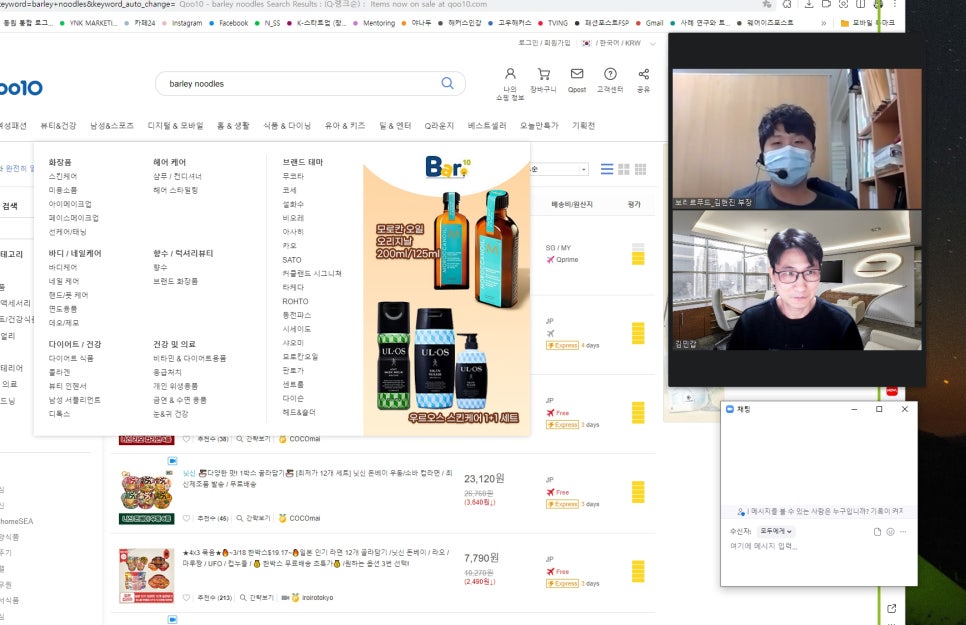
Task: Switch to medium grid view icon
Action: click(x=623, y=169)
